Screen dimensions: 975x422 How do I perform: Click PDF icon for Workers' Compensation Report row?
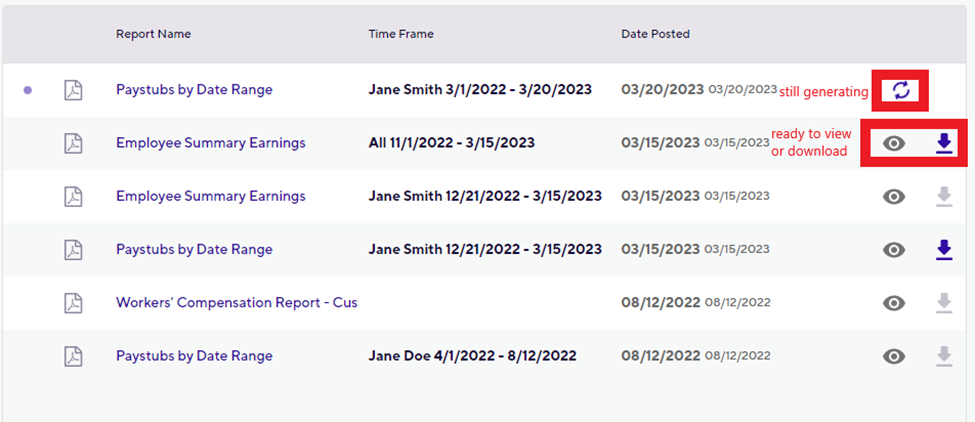(74, 303)
